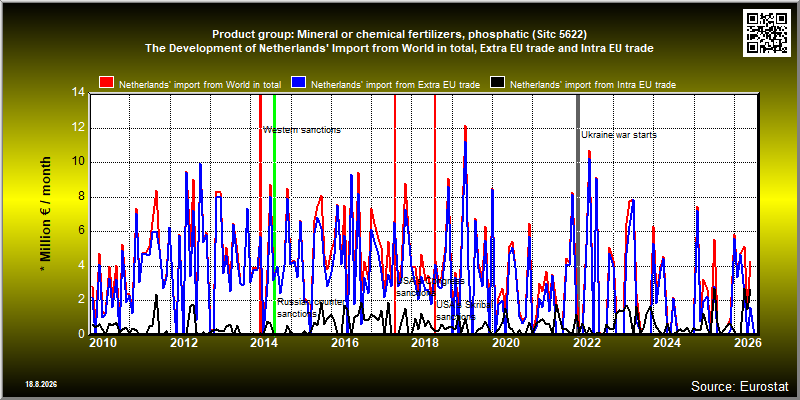This screenshot has width=800, height=400.
Task: Click the x-axis year 2010
Action: click(103, 343)
